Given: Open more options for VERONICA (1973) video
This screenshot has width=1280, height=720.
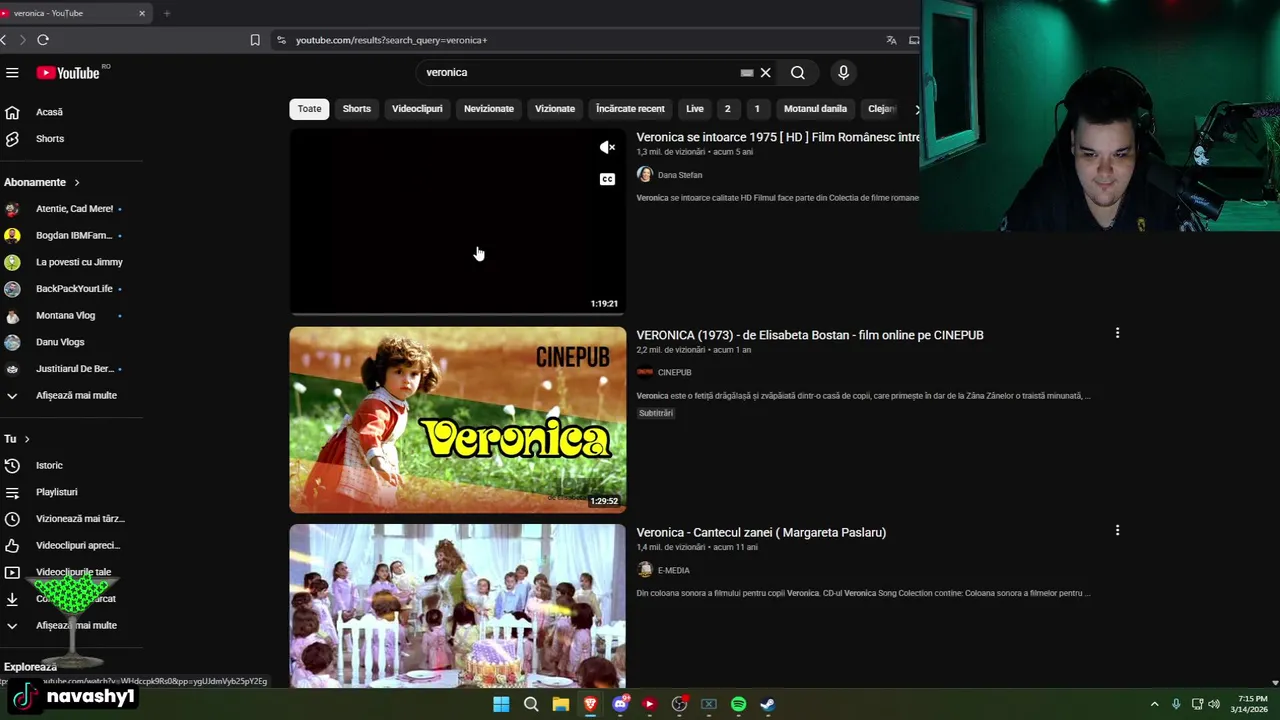Looking at the screenshot, I should [x=1117, y=333].
